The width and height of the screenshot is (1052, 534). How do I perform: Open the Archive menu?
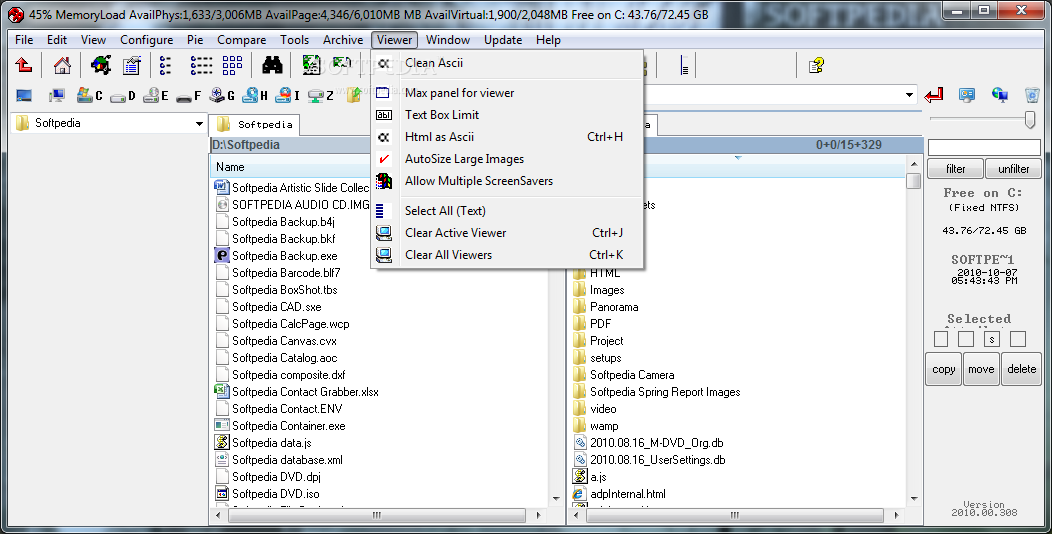point(343,40)
